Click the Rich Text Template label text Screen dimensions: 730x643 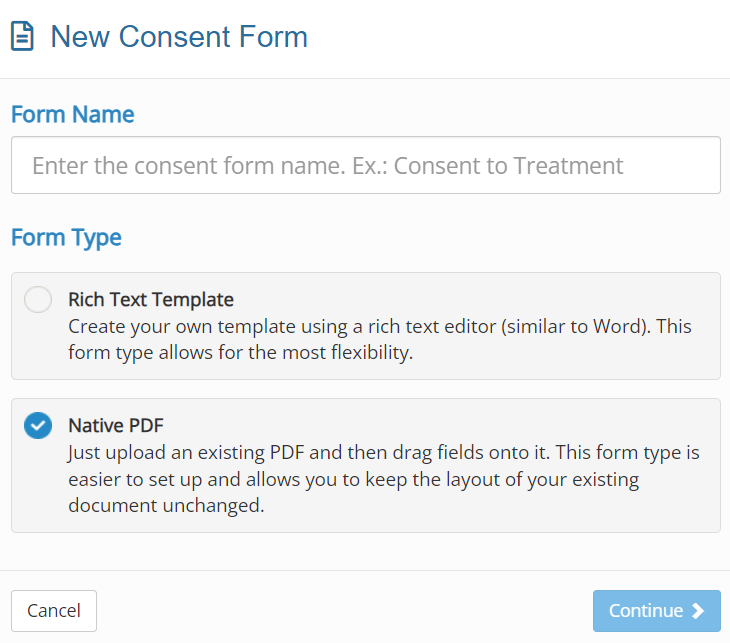click(151, 299)
